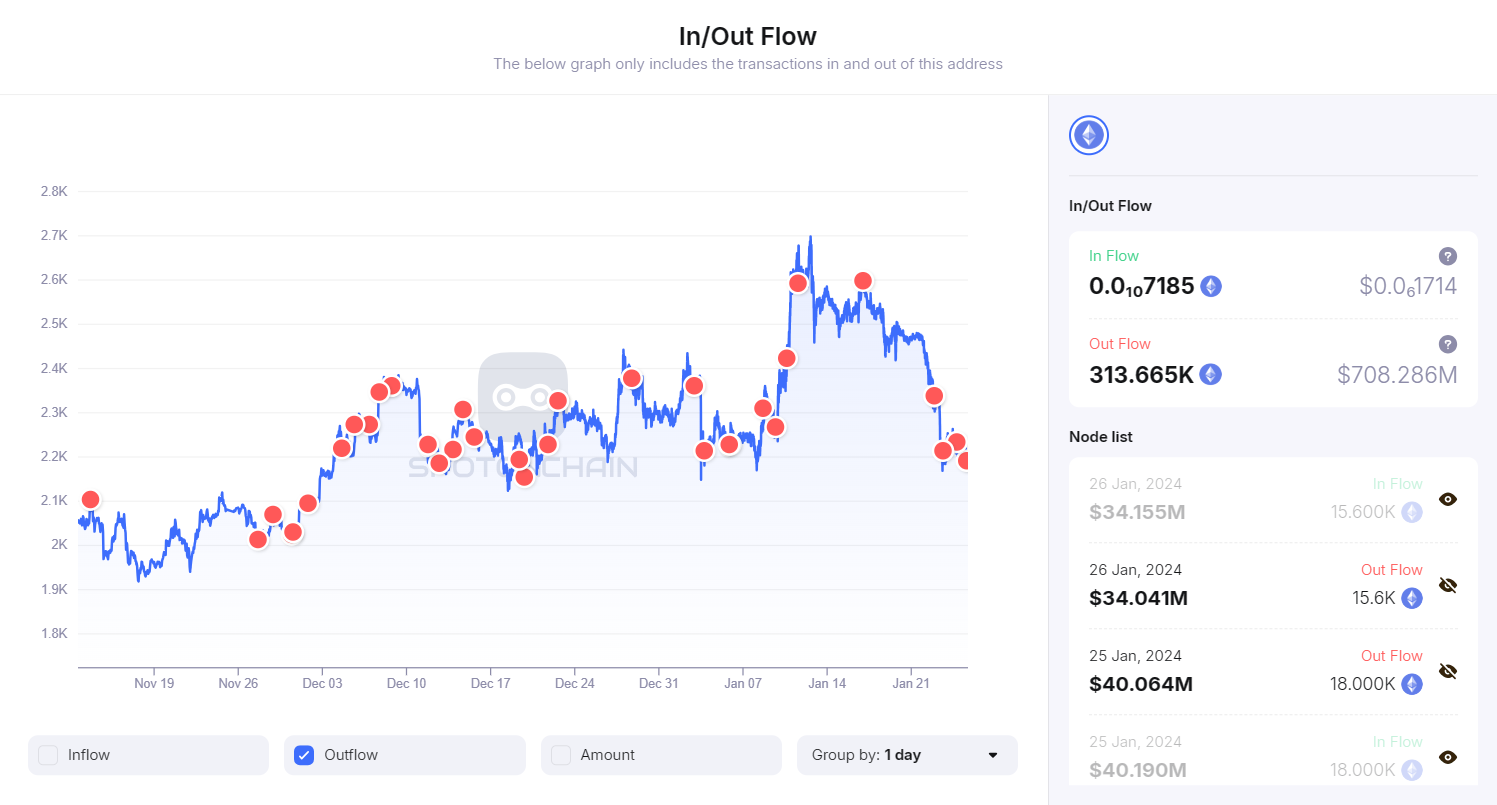Click the highest red marker near Jan 14 peak
The height and width of the screenshot is (805, 1497).
[x=797, y=283]
